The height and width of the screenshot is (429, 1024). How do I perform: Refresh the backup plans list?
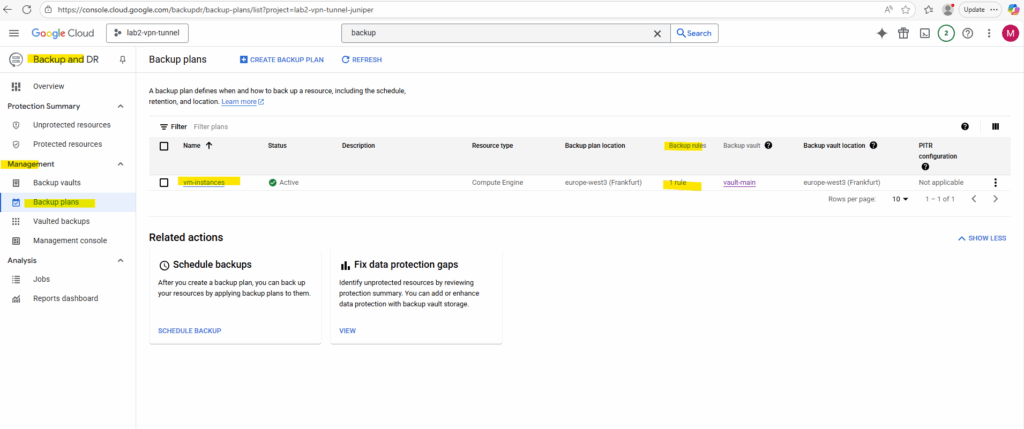362,60
